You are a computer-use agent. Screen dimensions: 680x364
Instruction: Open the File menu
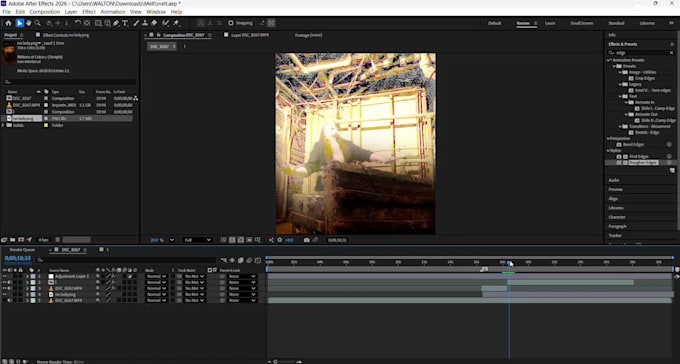coord(7,12)
